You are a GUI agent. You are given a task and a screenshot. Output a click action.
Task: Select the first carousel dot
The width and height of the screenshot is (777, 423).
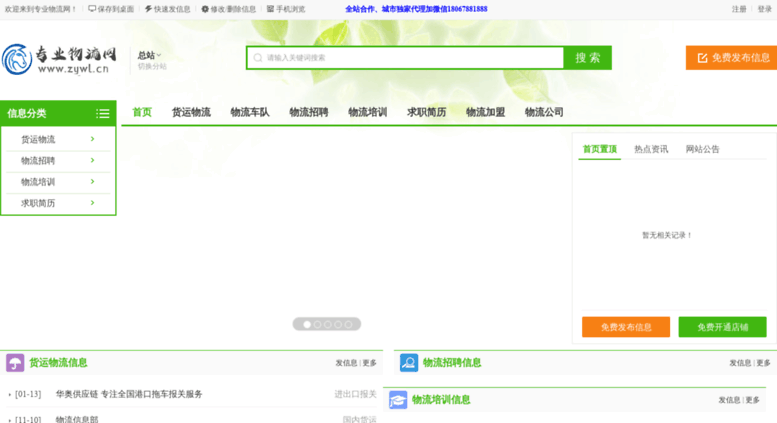307,324
